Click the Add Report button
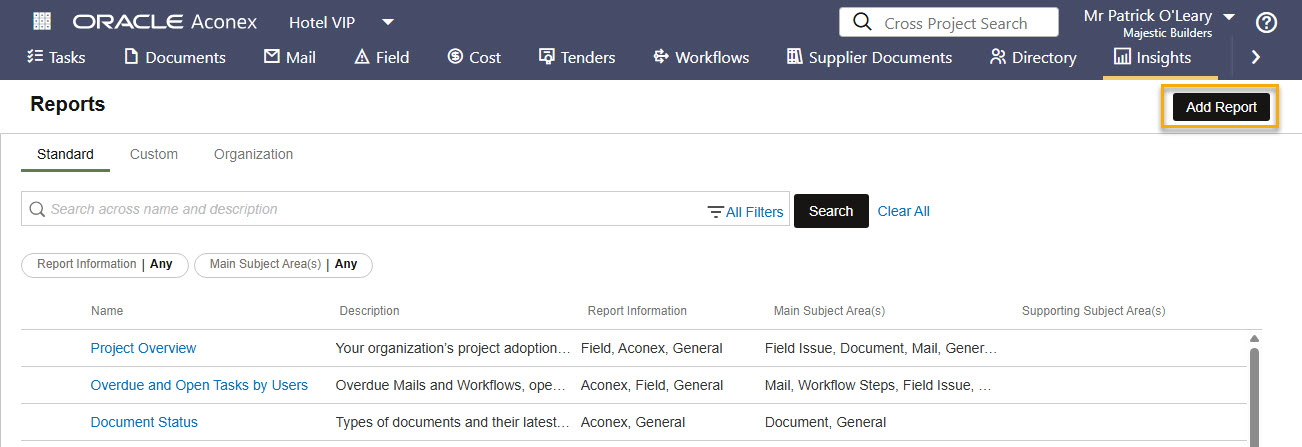This screenshot has width=1302, height=447. coord(1220,107)
